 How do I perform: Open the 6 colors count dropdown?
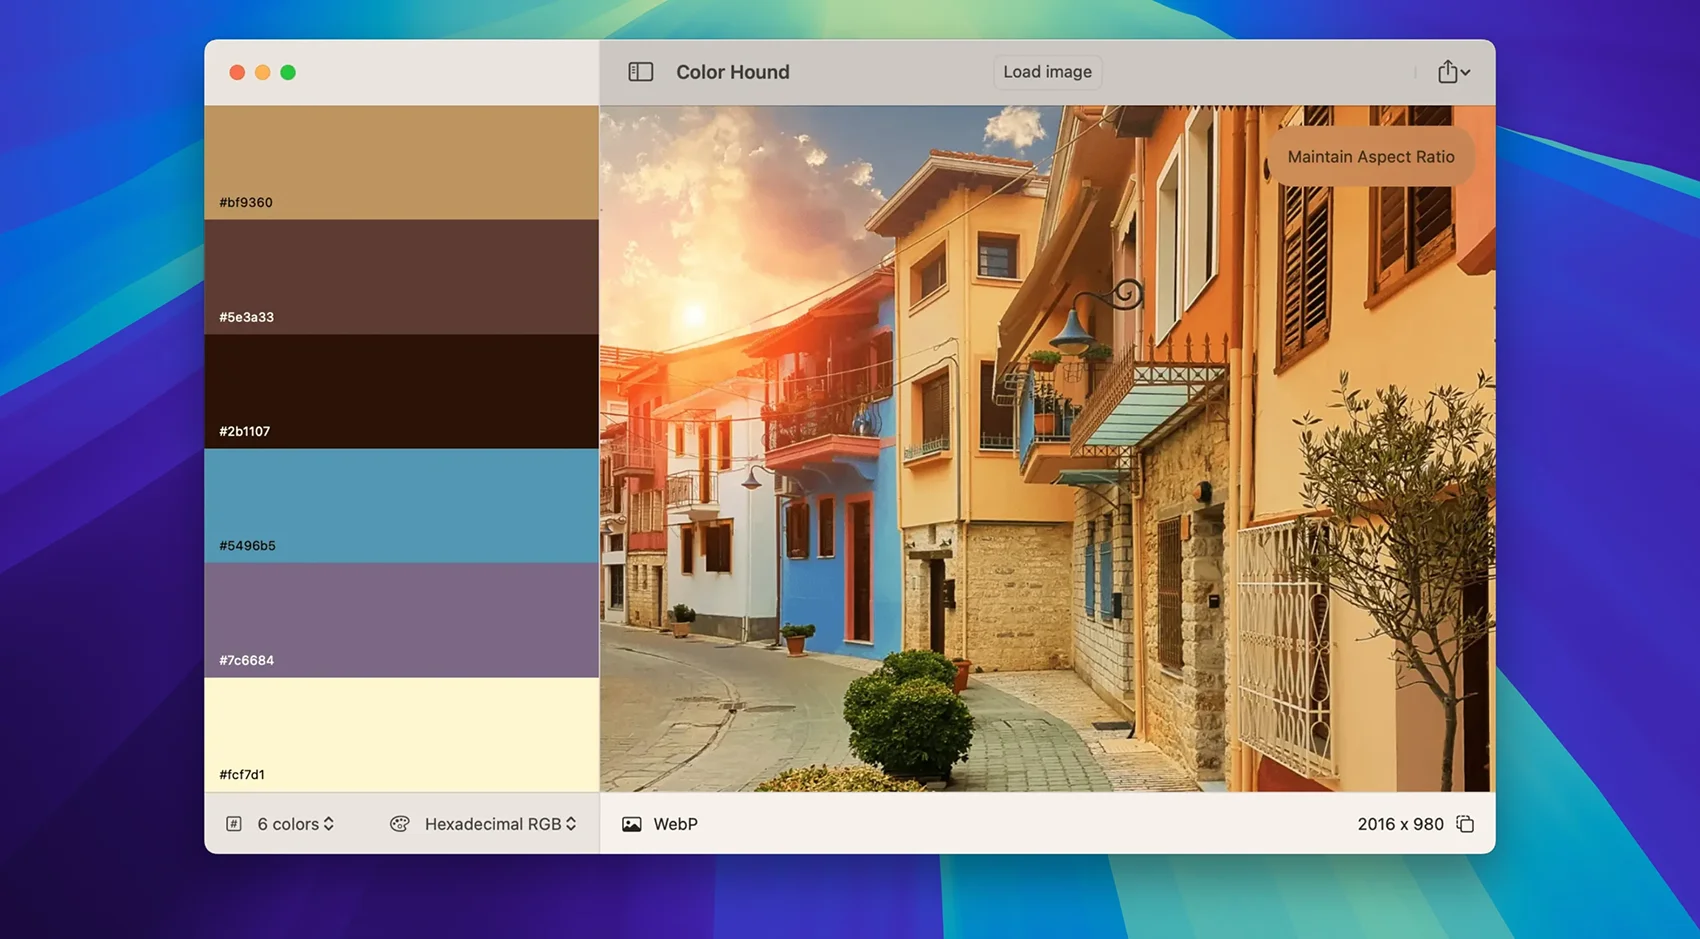coord(296,824)
